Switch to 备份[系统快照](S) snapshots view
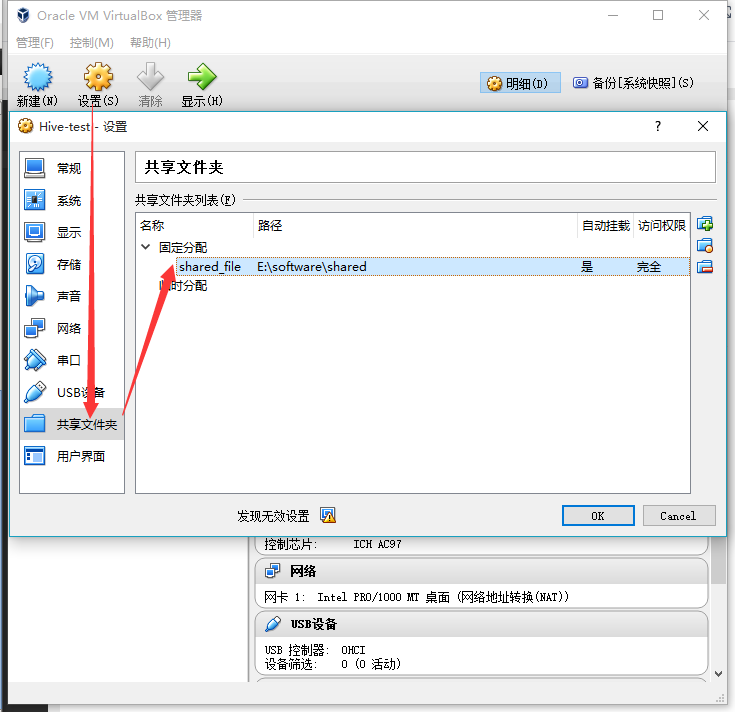 [633, 83]
